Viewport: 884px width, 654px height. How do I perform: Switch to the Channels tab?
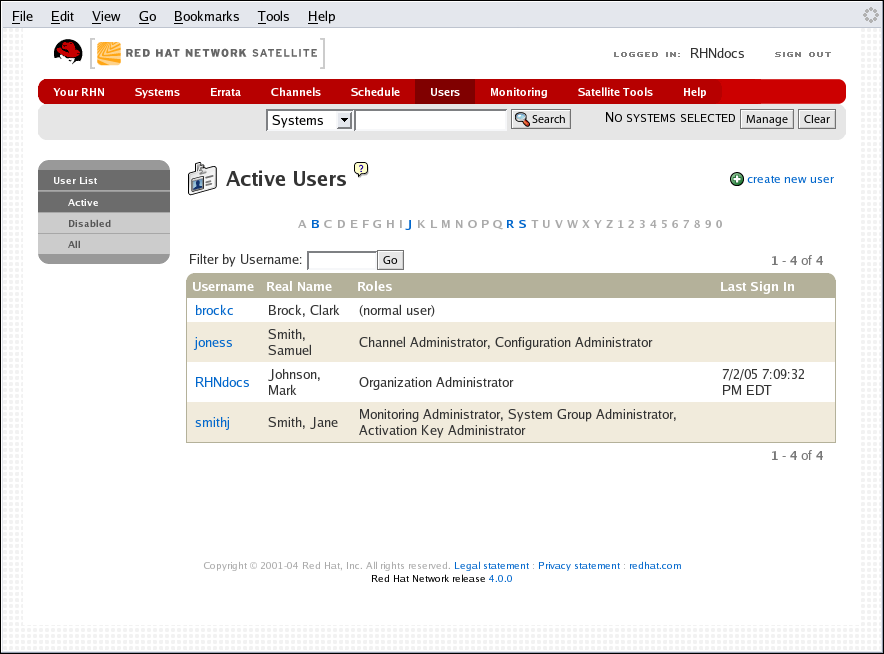[x=295, y=92]
